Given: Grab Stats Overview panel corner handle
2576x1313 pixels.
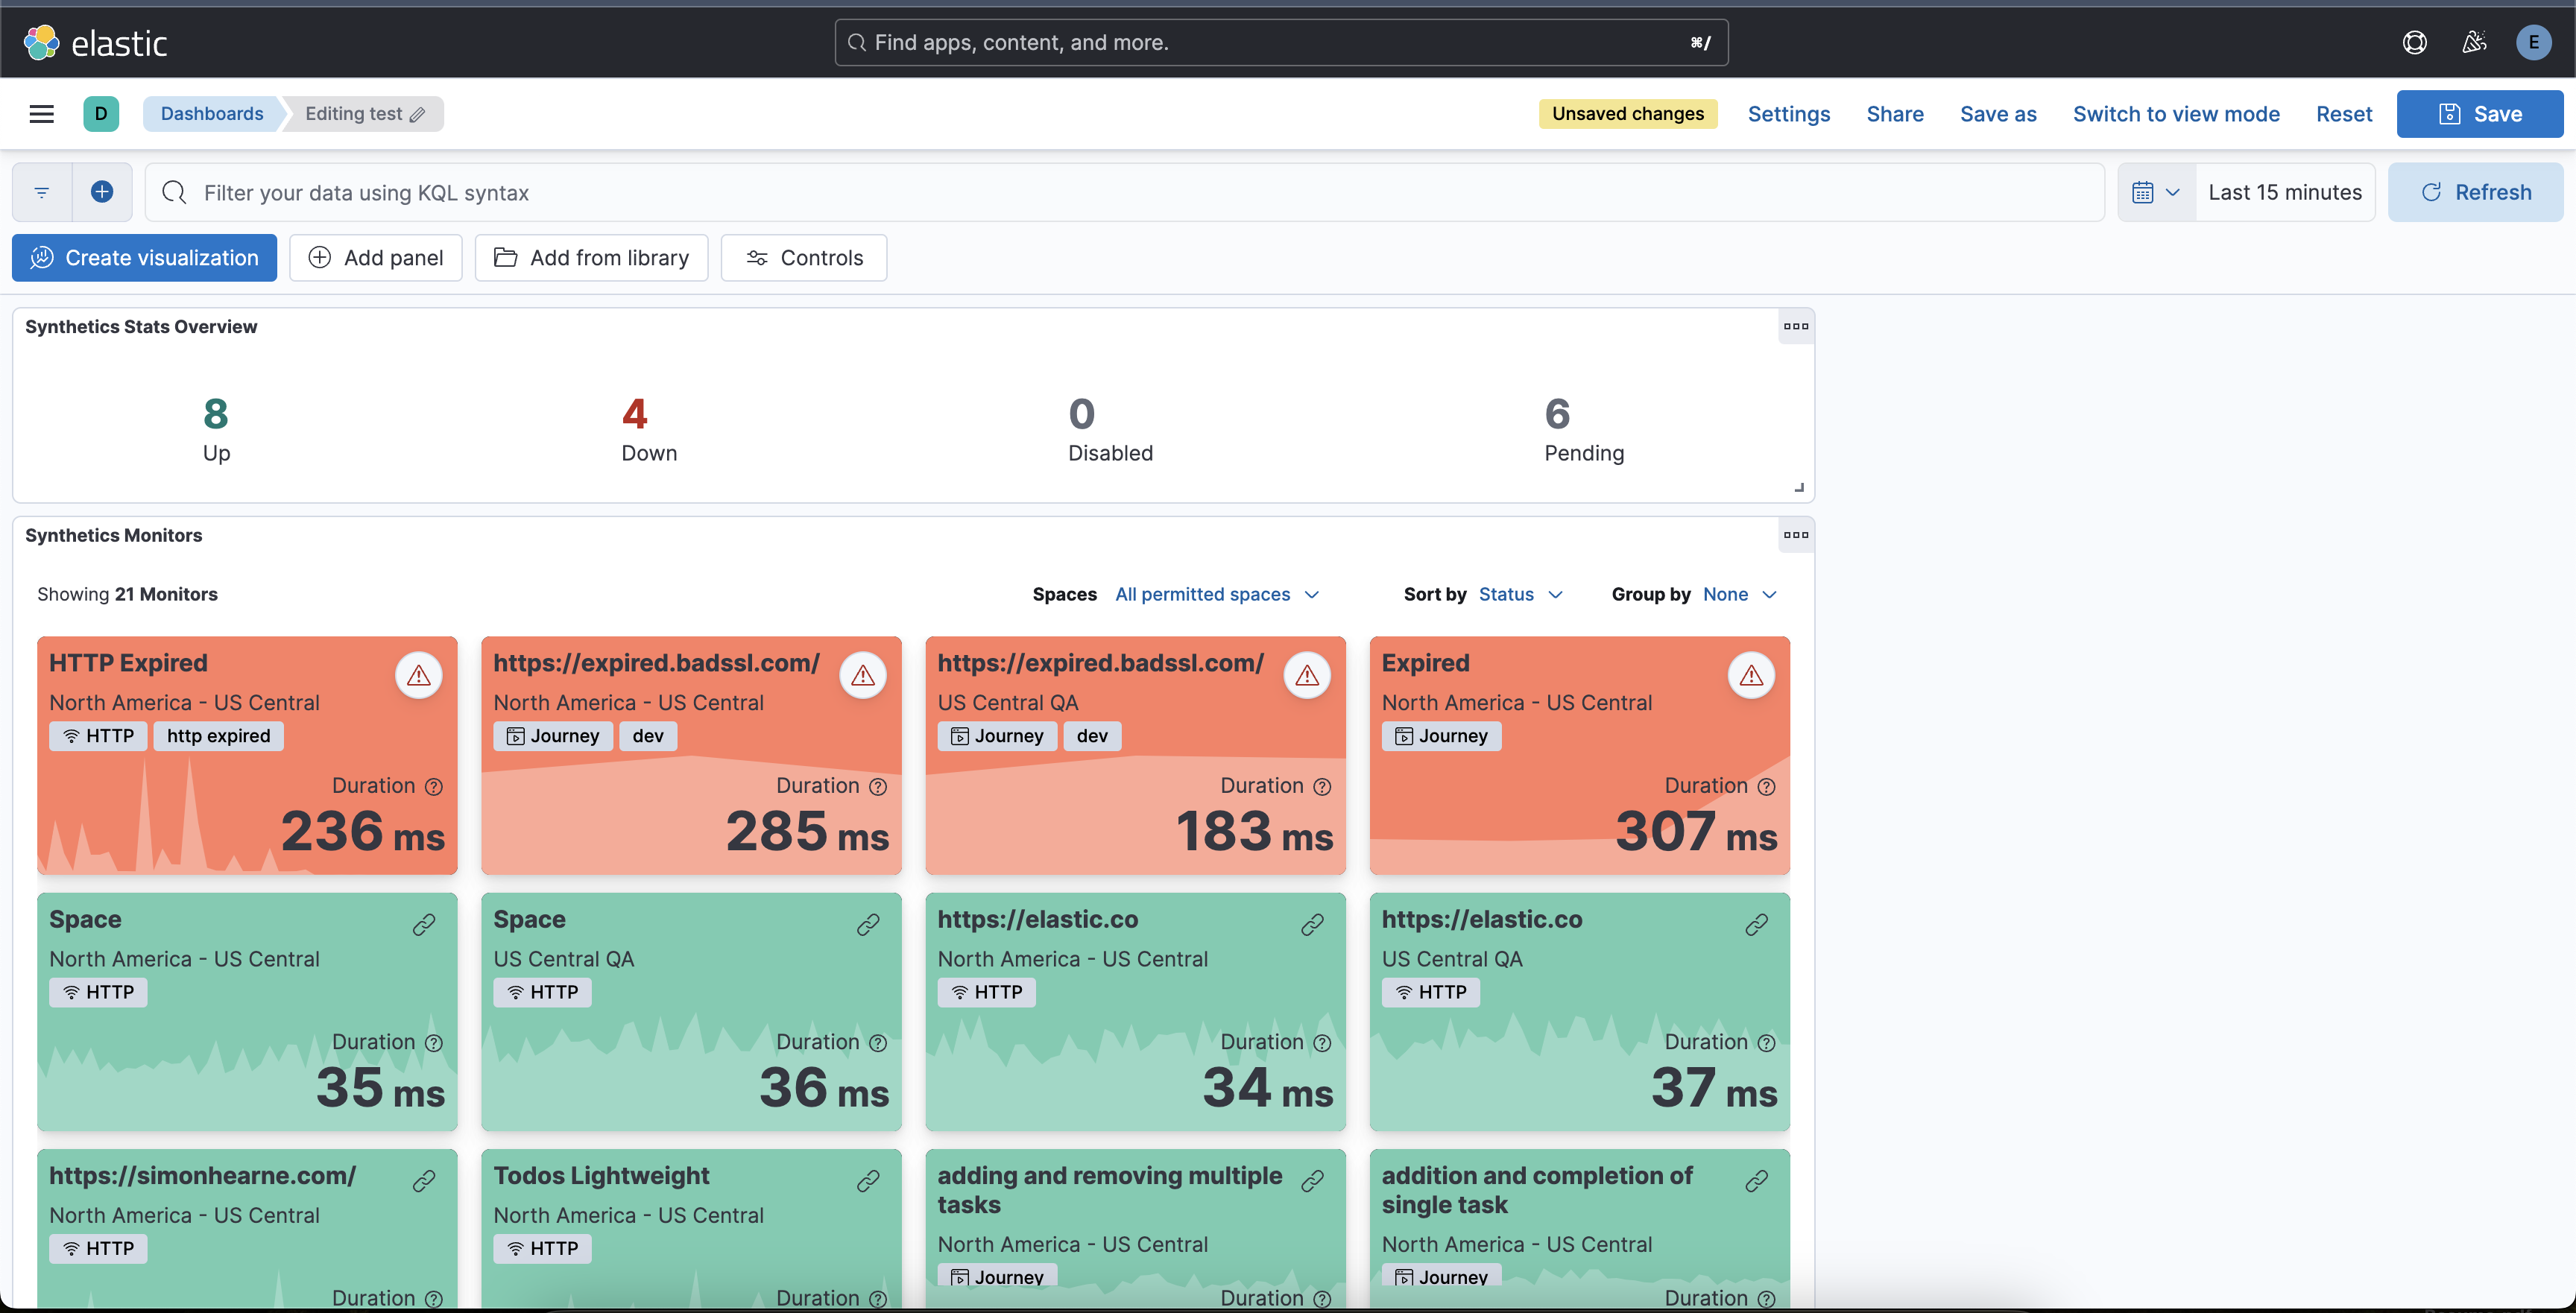Looking at the screenshot, I should 1799,488.
